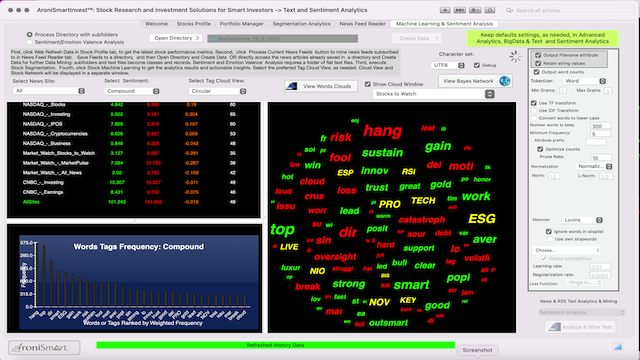Click the third toolbar icon with gear symbol

pyautogui.click(x=475, y=10)
